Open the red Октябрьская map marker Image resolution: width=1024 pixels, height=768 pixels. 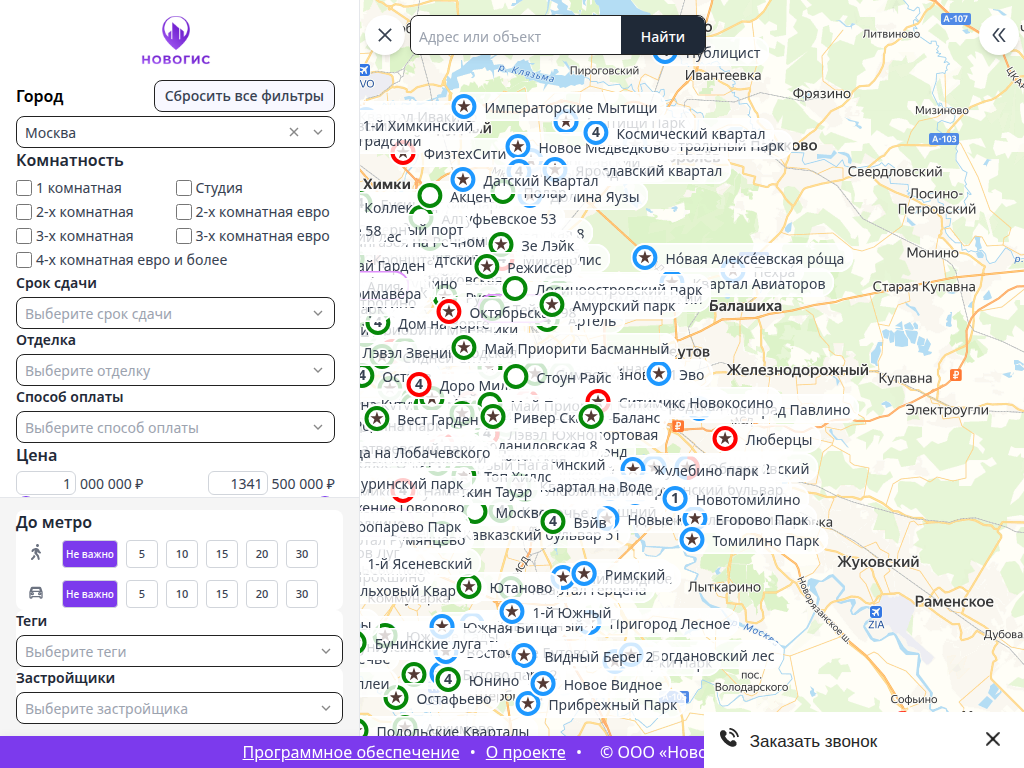pos(449,312)
